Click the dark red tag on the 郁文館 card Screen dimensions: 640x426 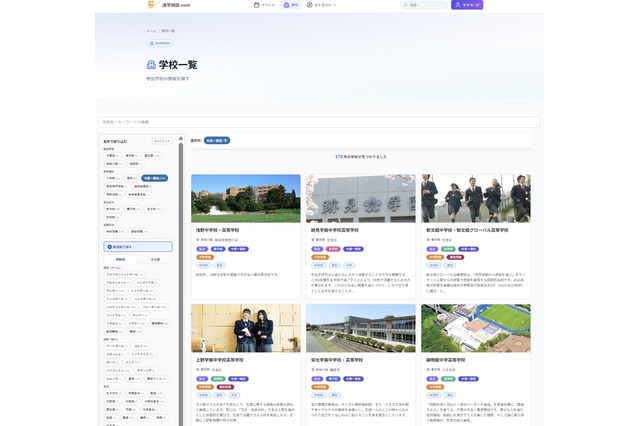[x=455, y=257]
